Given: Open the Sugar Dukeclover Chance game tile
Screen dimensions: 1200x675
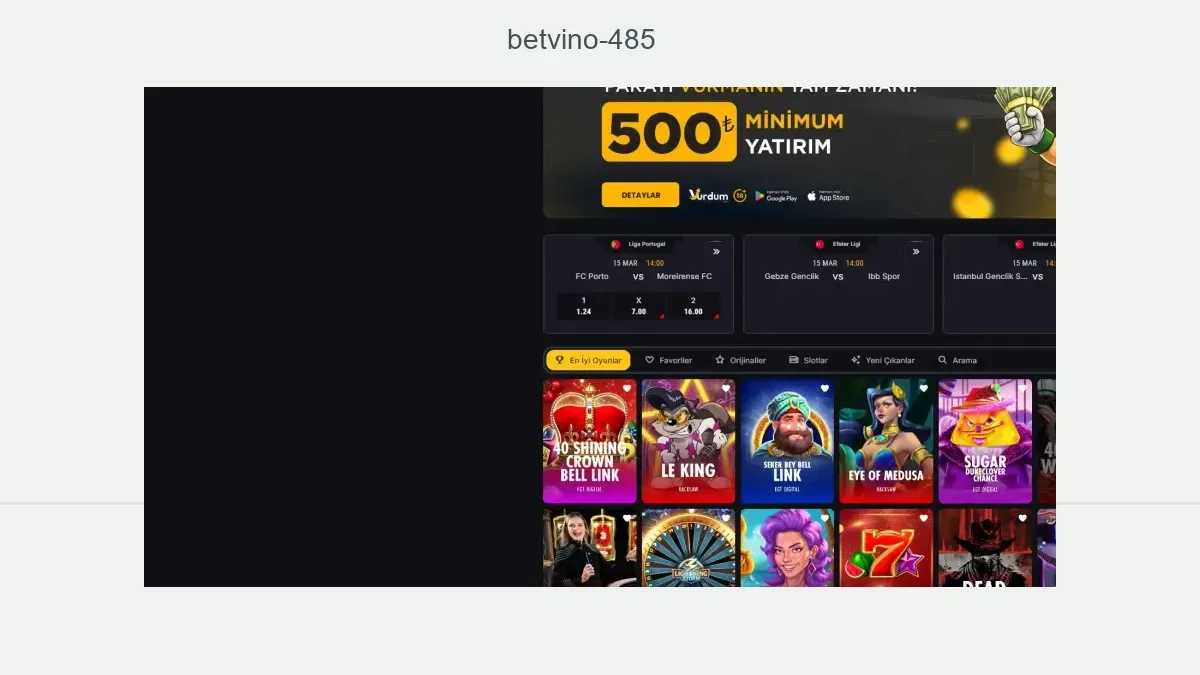Looking at the screenshot, I should pyautogui.click(x=985, y=441).
